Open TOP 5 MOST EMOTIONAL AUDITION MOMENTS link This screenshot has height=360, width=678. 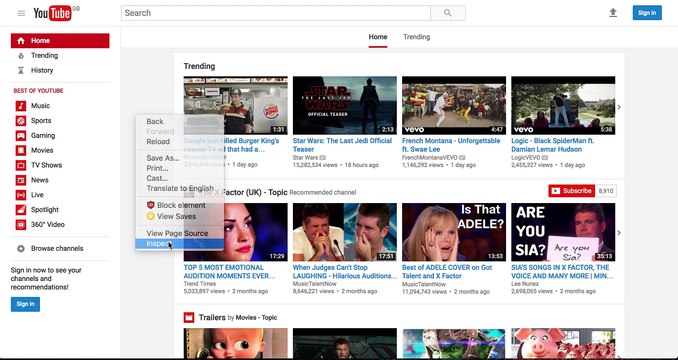click(x=229, y=271)
